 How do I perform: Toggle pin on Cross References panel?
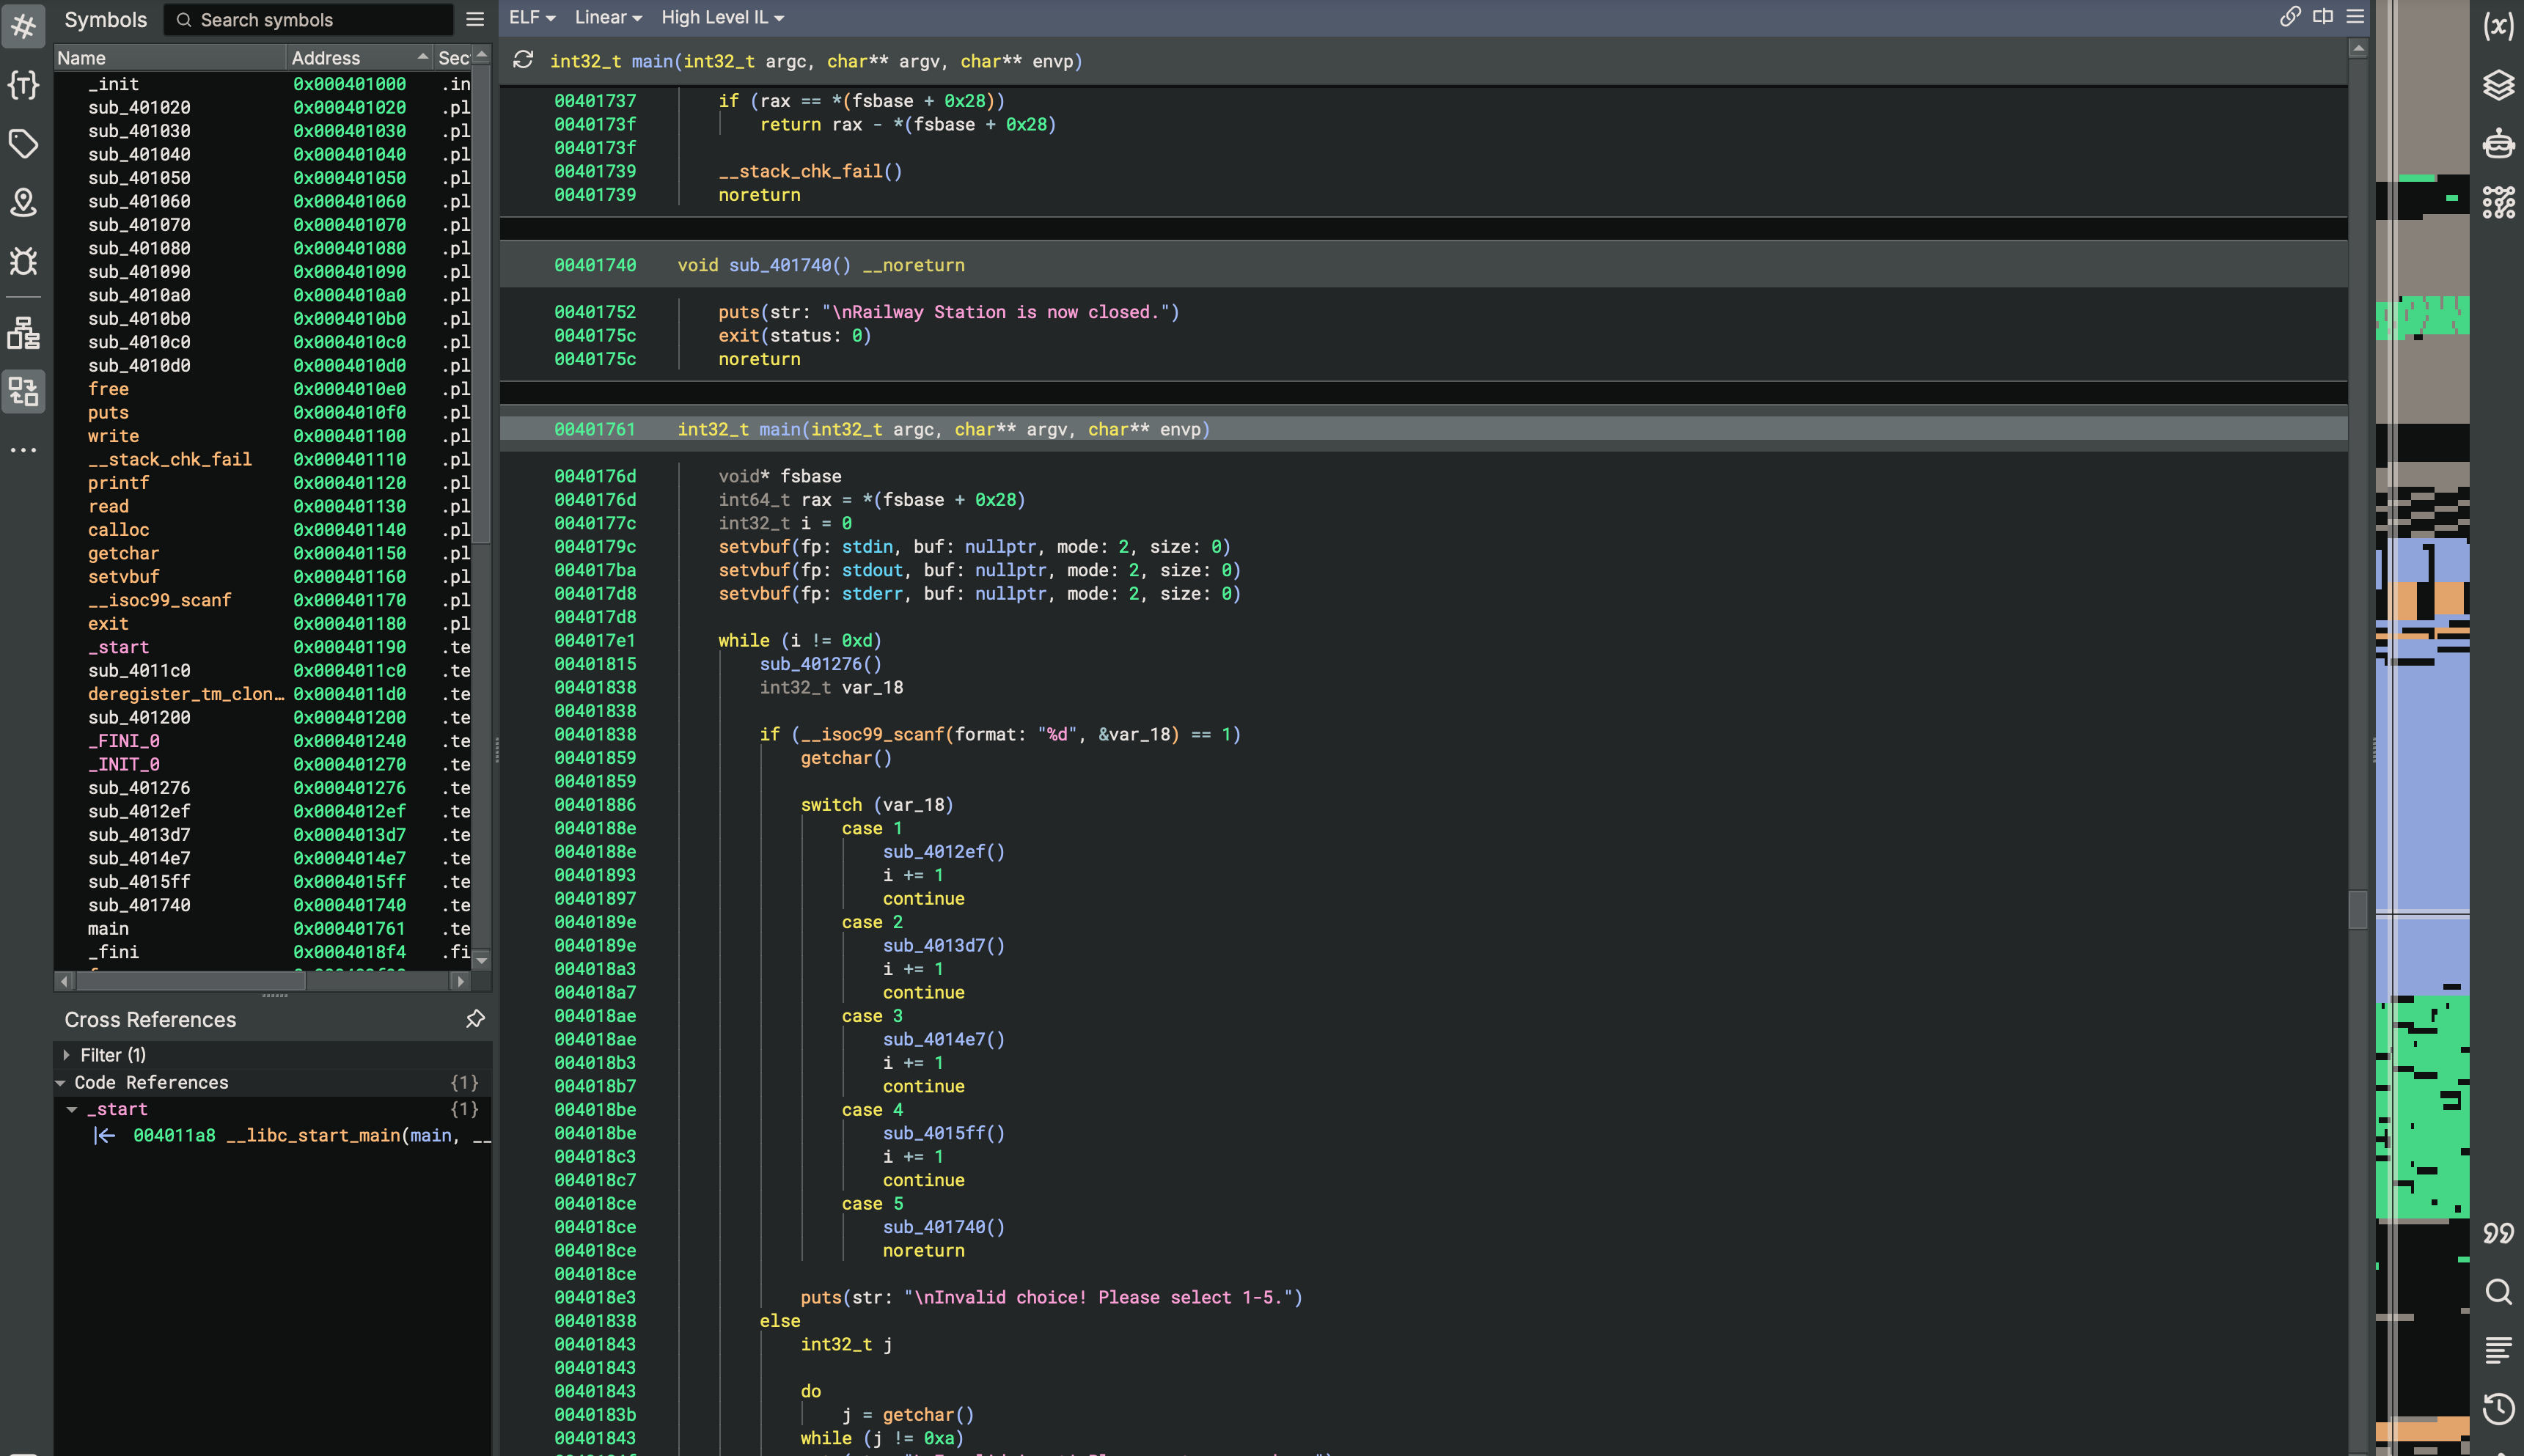point(475,1019)
